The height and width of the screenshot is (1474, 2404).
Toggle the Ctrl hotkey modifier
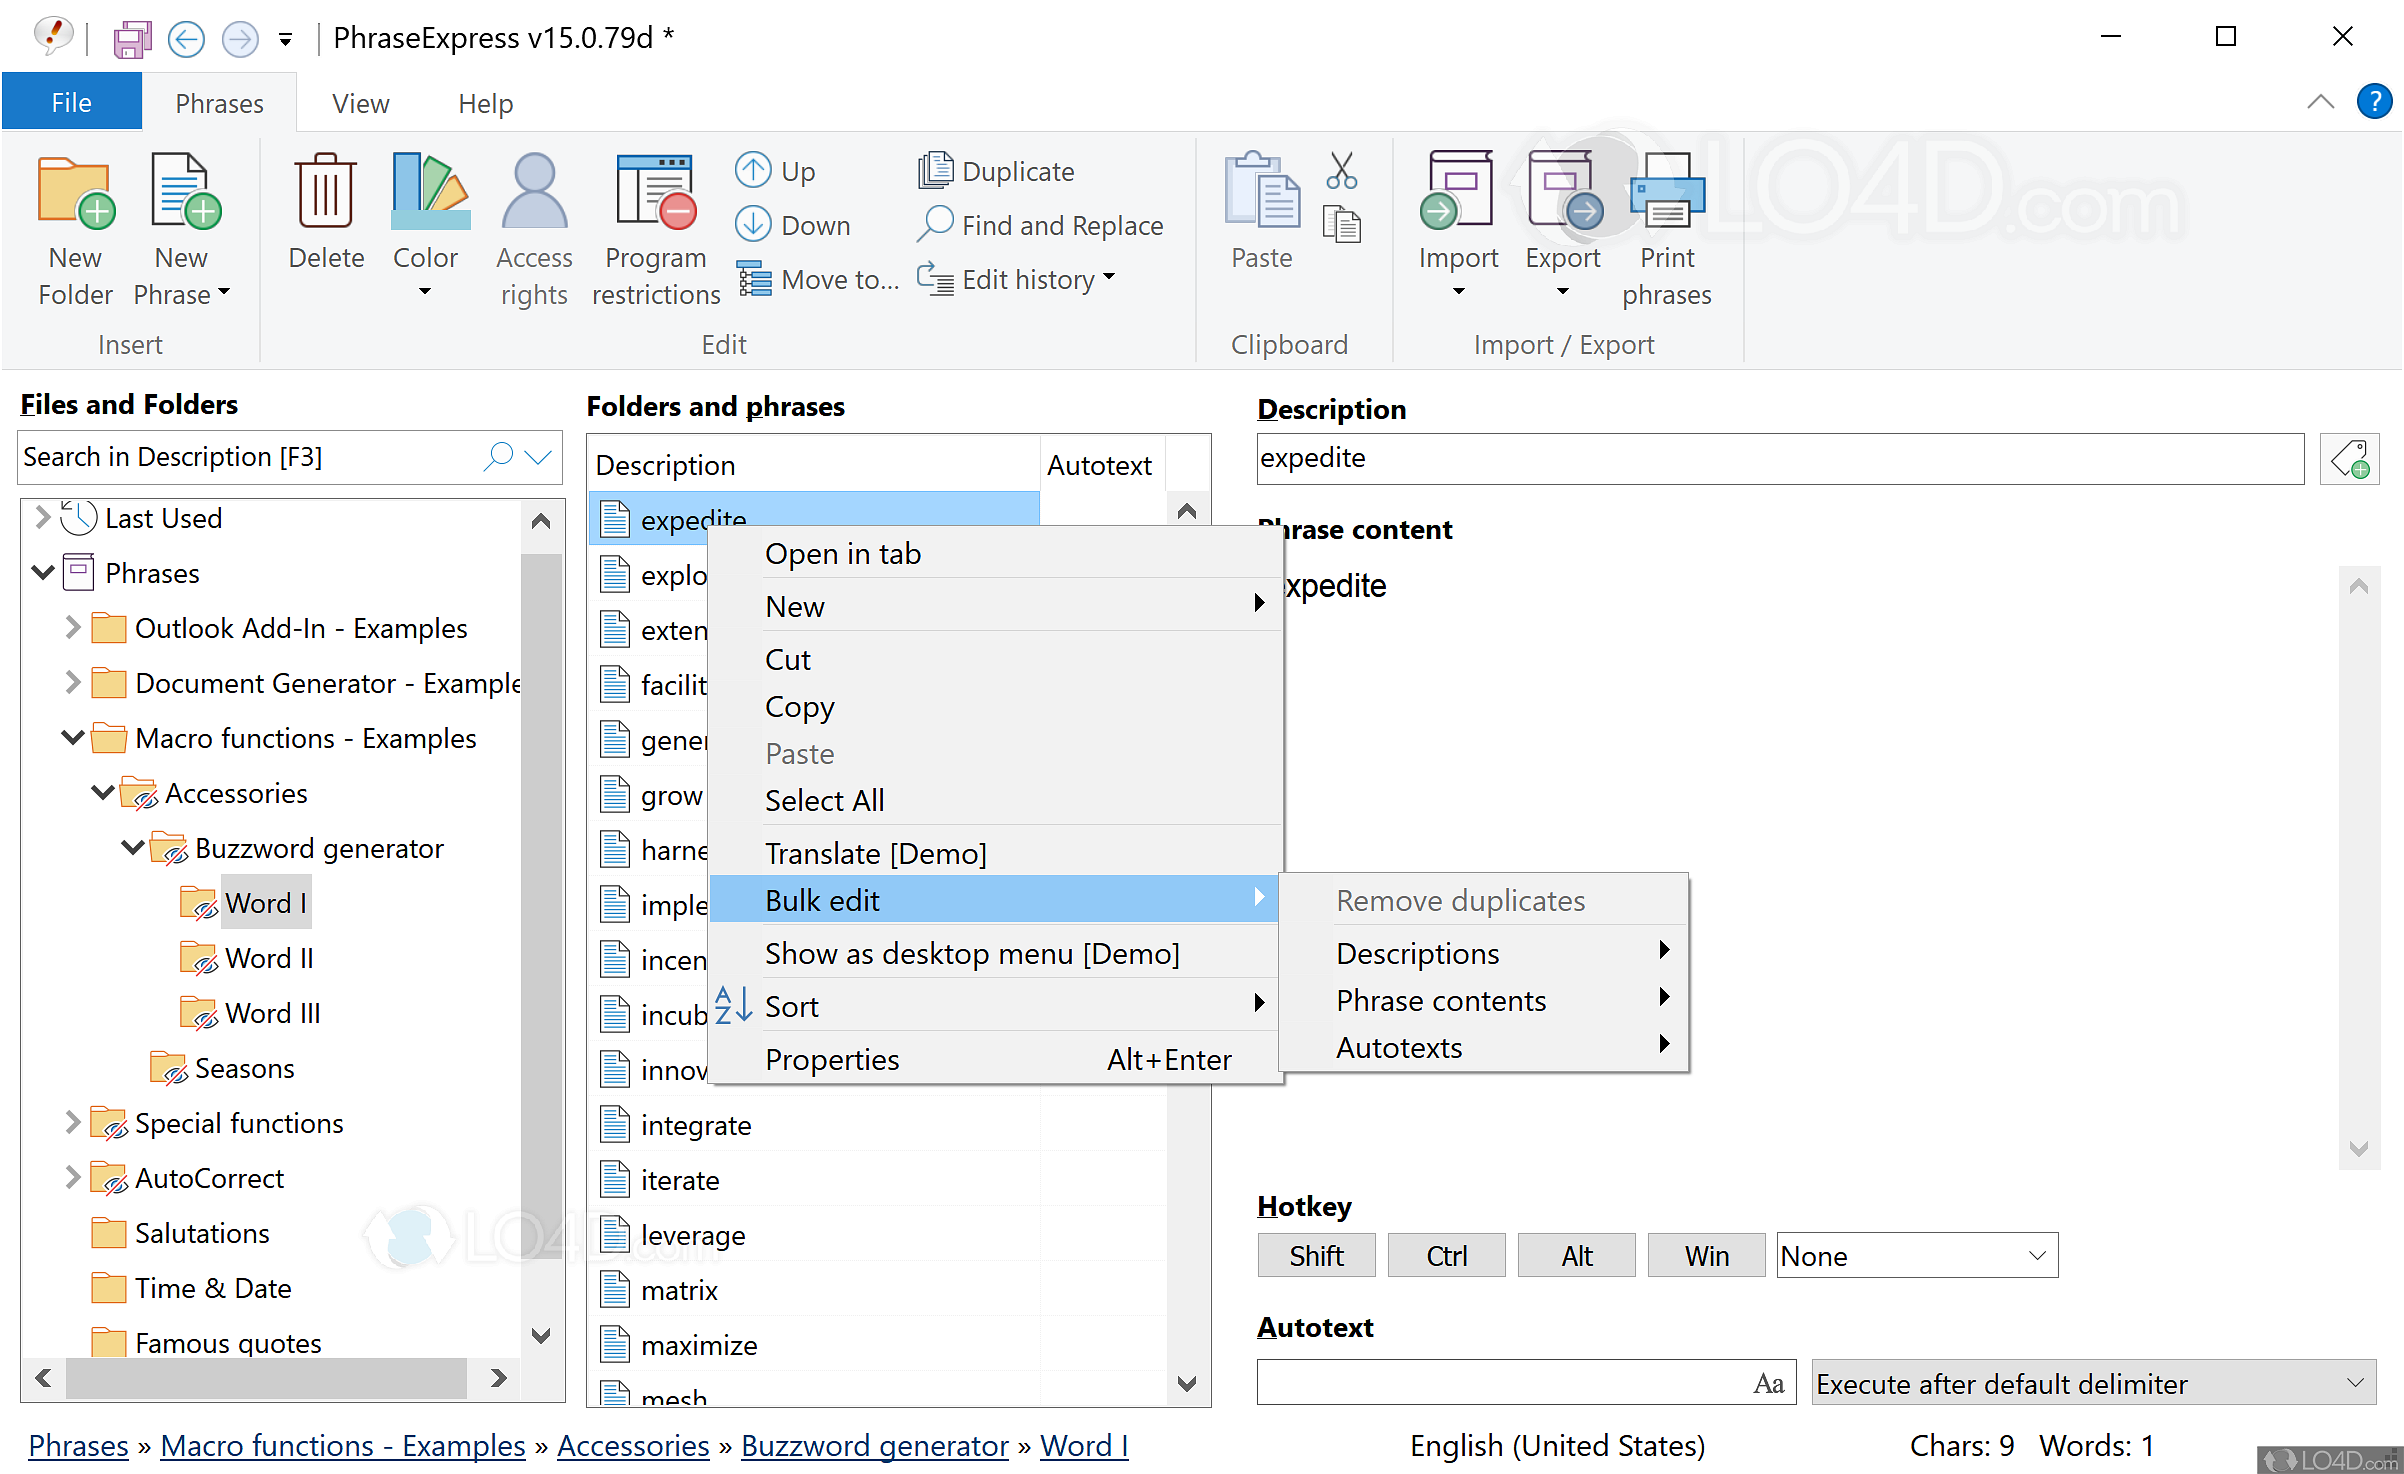pos(1446,1255)
